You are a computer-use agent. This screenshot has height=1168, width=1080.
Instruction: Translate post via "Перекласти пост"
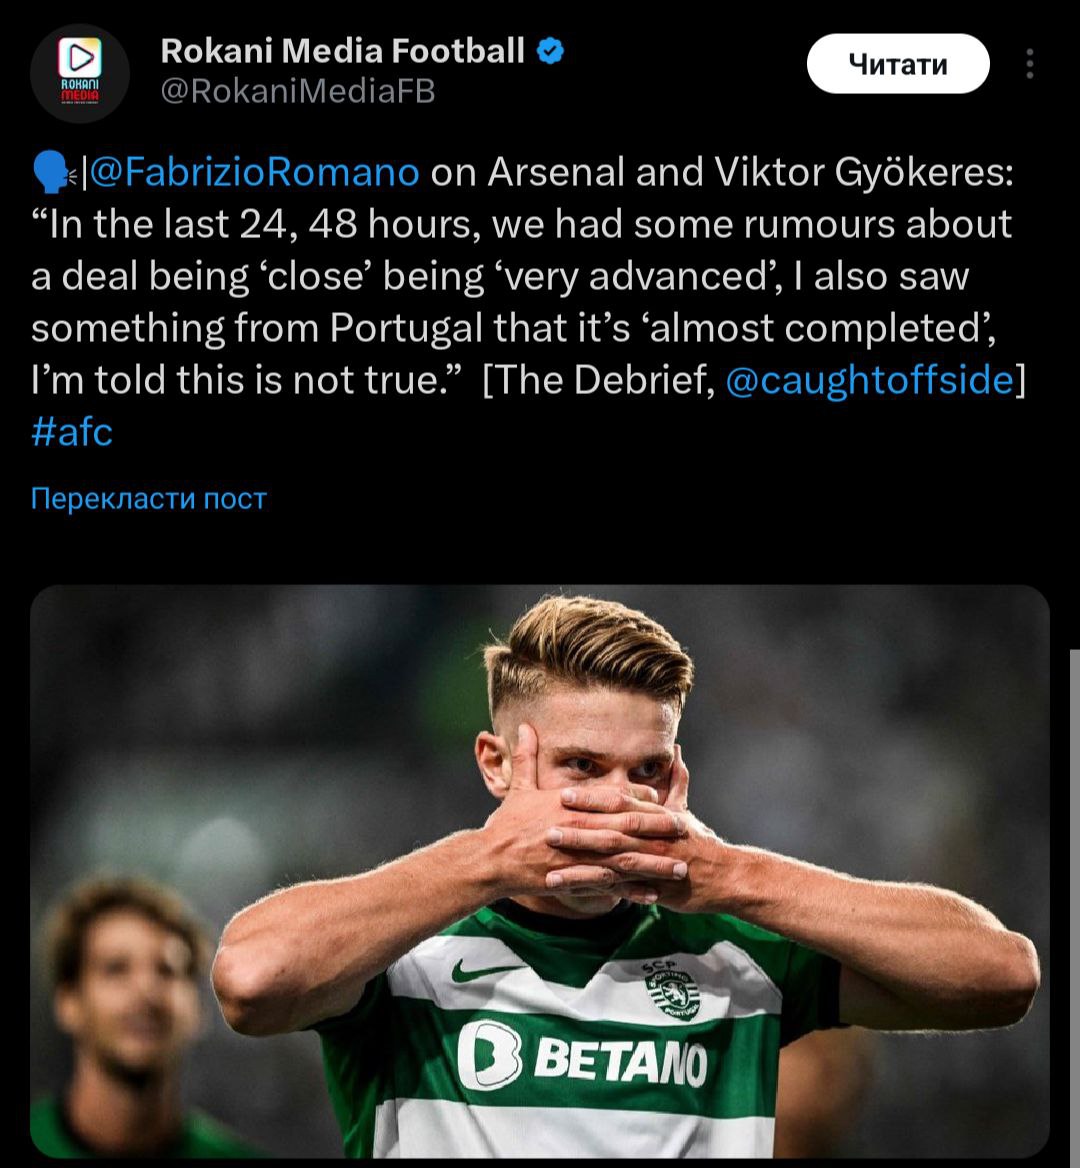pyautogui.click(x=149, y=498)
